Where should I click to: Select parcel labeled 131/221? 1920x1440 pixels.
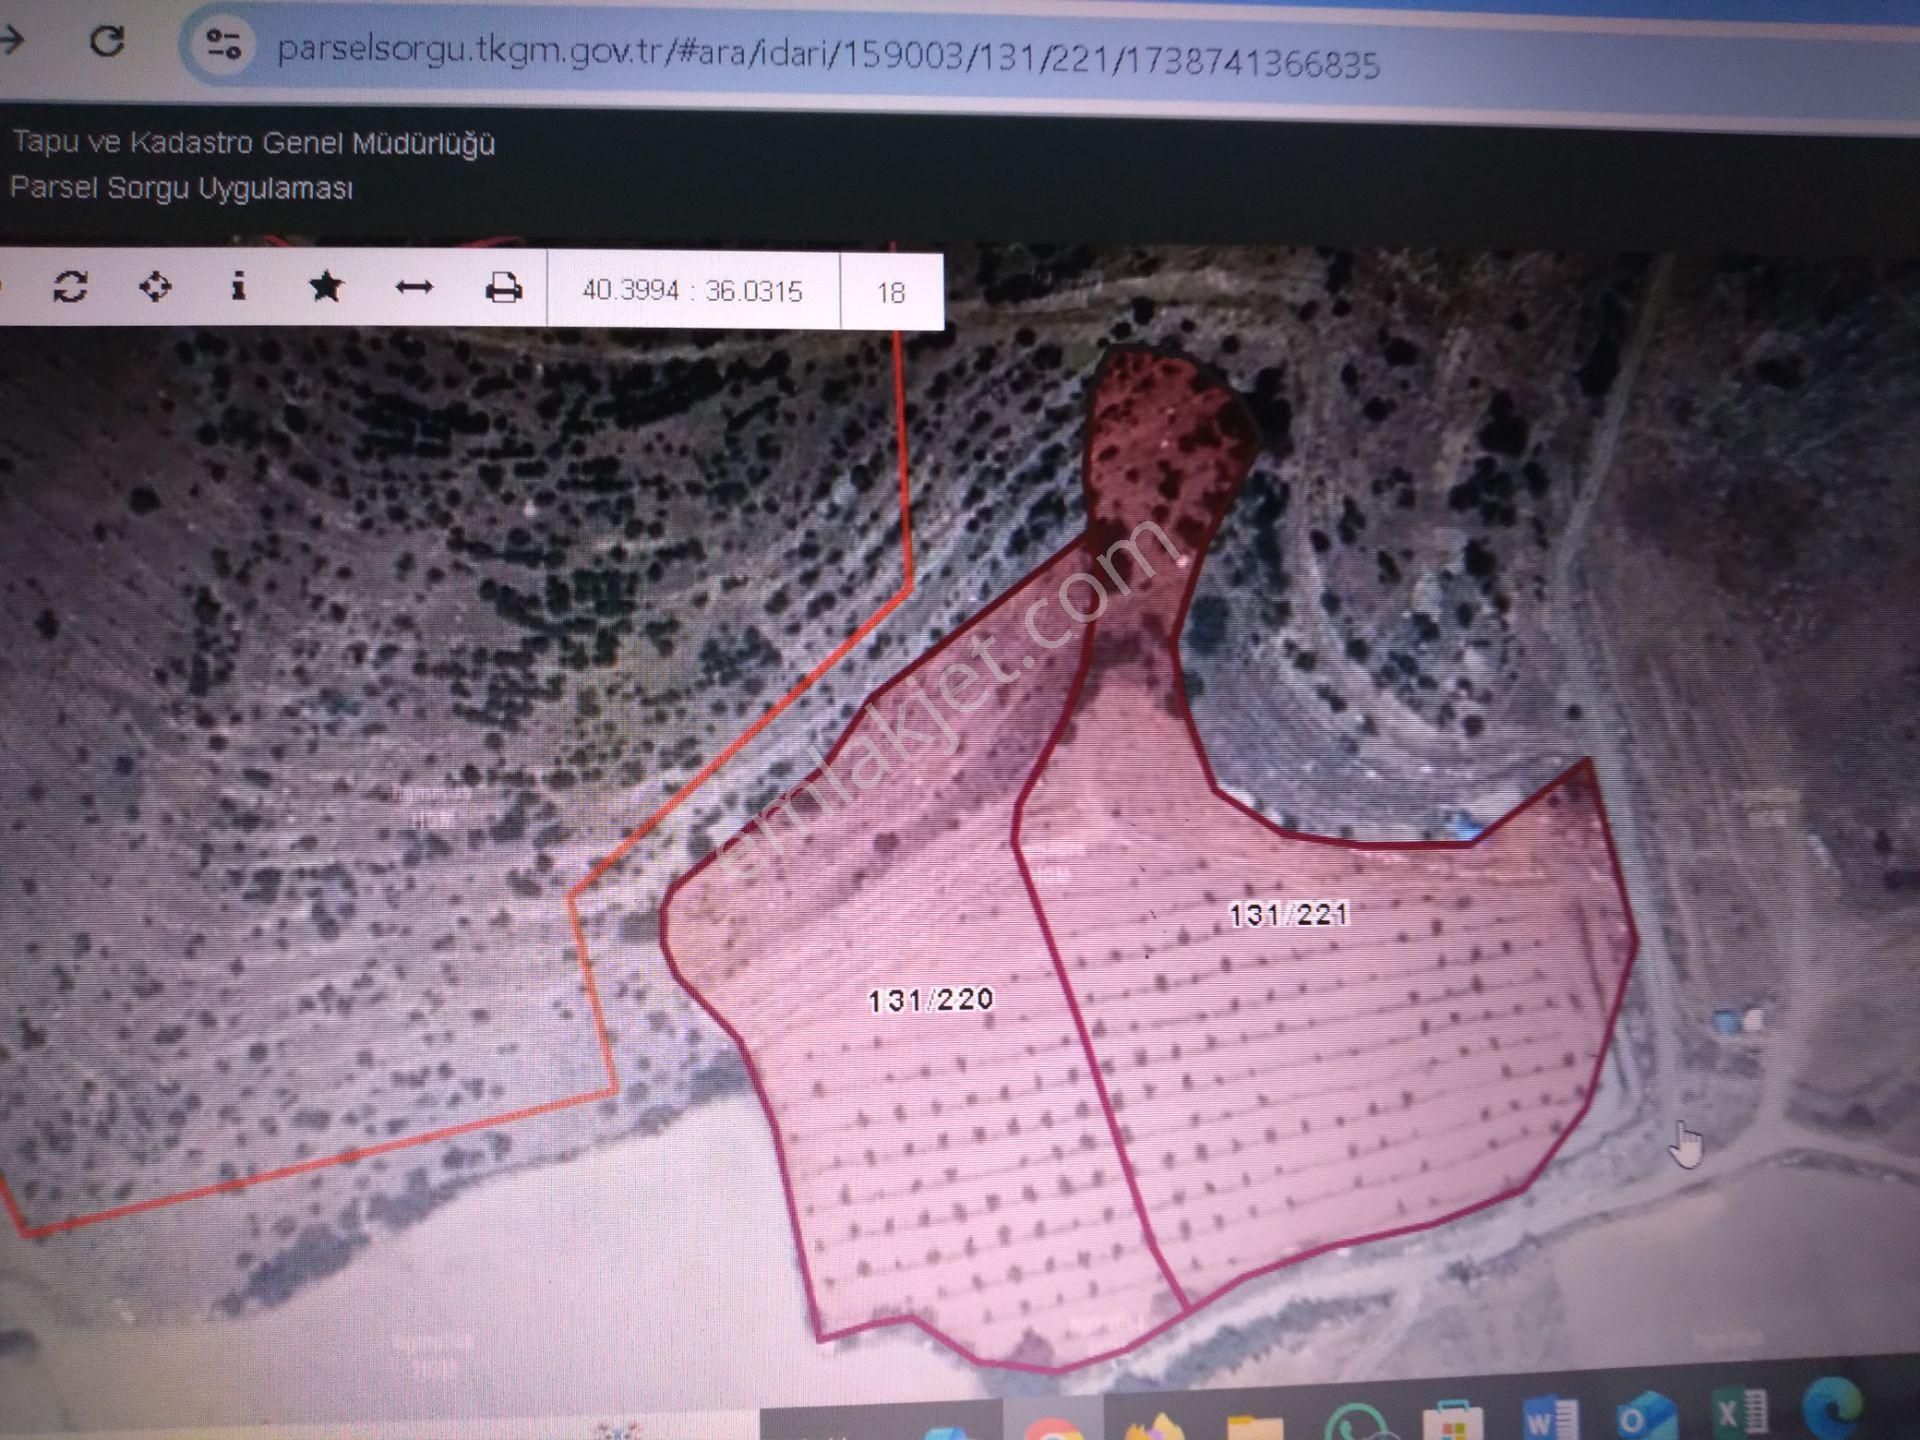1289,914
